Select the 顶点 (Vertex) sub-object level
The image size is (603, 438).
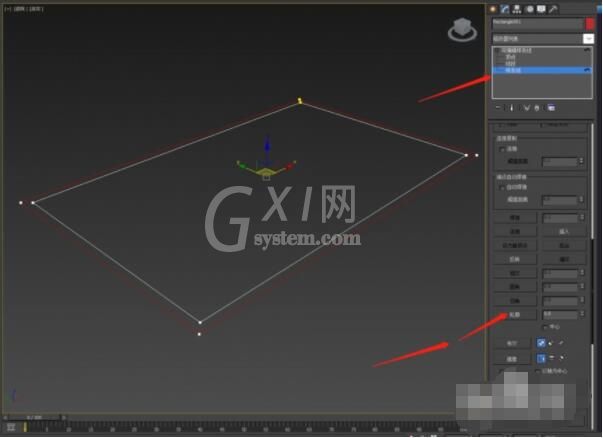pyautogui.click(x=510, y=57)
